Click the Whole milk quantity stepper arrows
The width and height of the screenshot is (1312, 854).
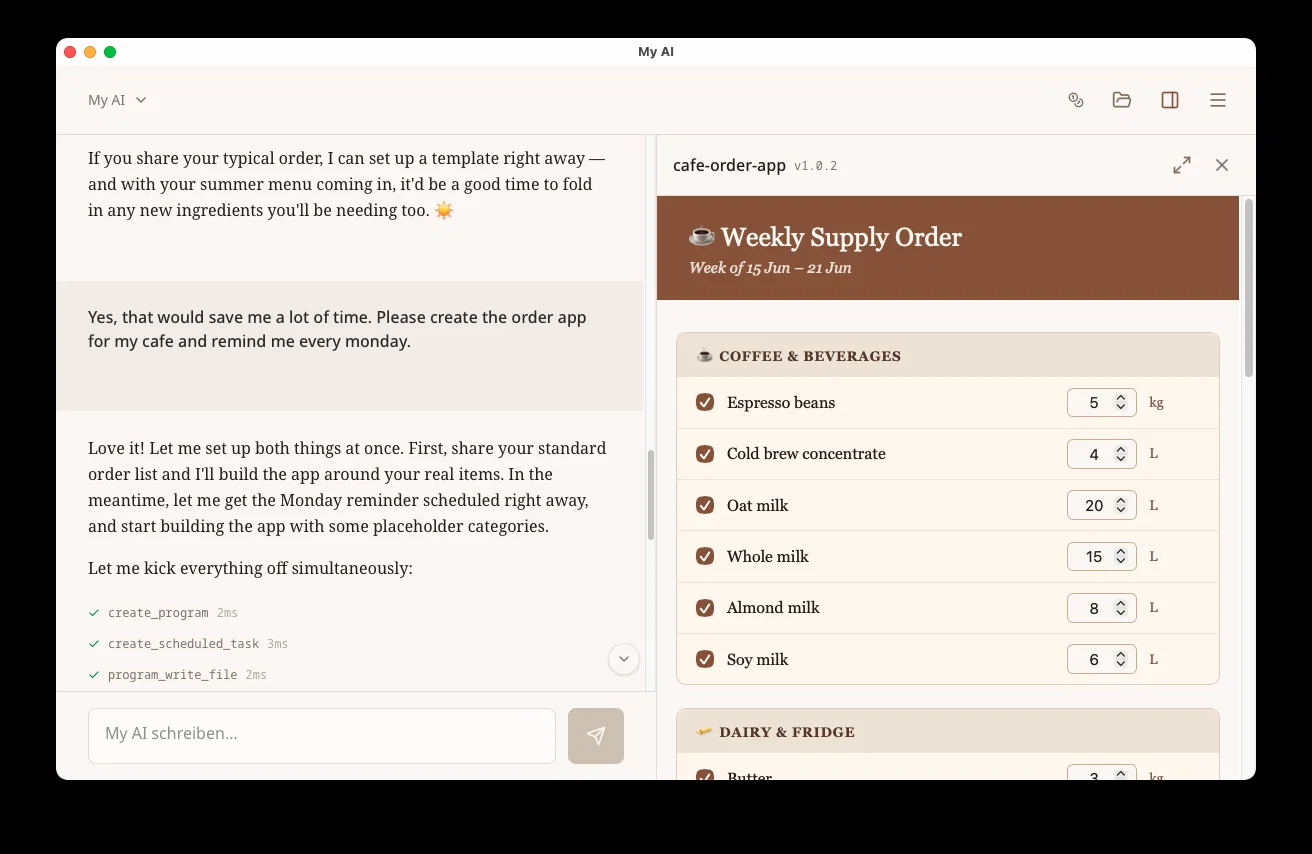(1121, 556)
